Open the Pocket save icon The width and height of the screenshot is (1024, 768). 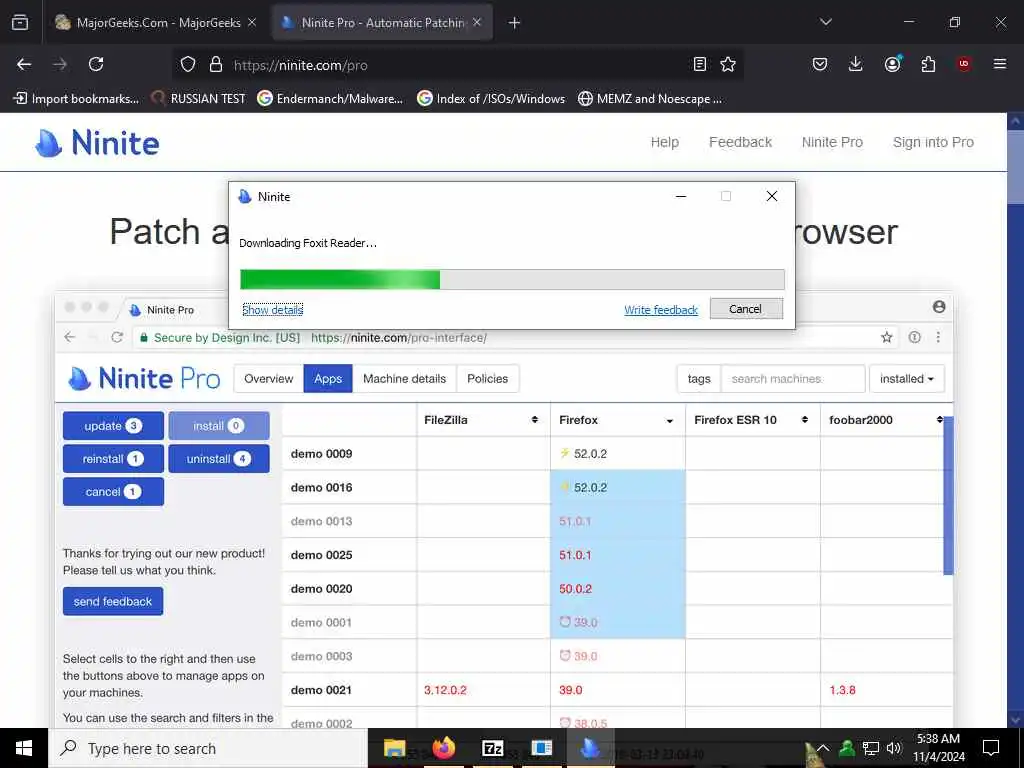(x=820, y=64)
